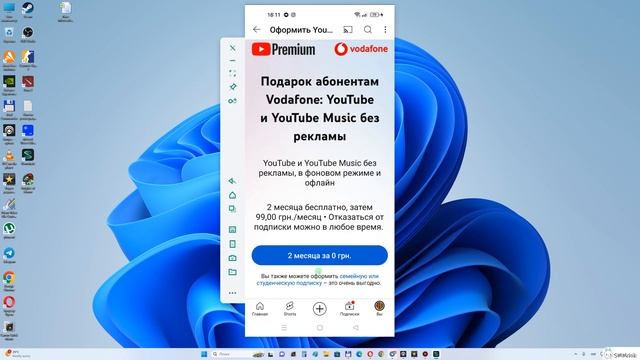This screenshot has height=360, width=640.
Task: Open the text document on desktop top
Action: (x=66, y=11)
